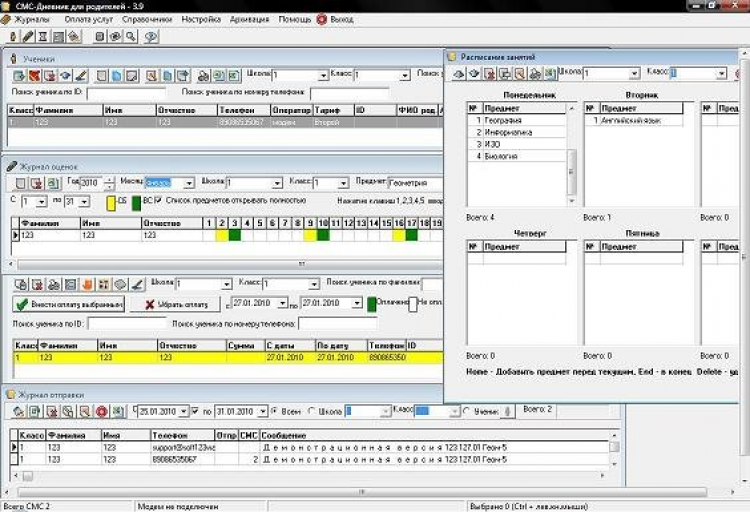750x512 pixels.
Task: Click the eye icon in Расписание занятий toolbar
Action: click(x=474, y=74)
